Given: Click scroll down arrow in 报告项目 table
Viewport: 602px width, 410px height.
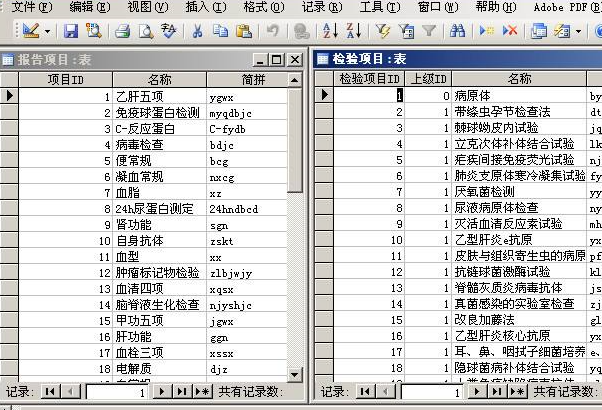Looking at the screenshot, I should pyautogui.click(x=294, y=374).
